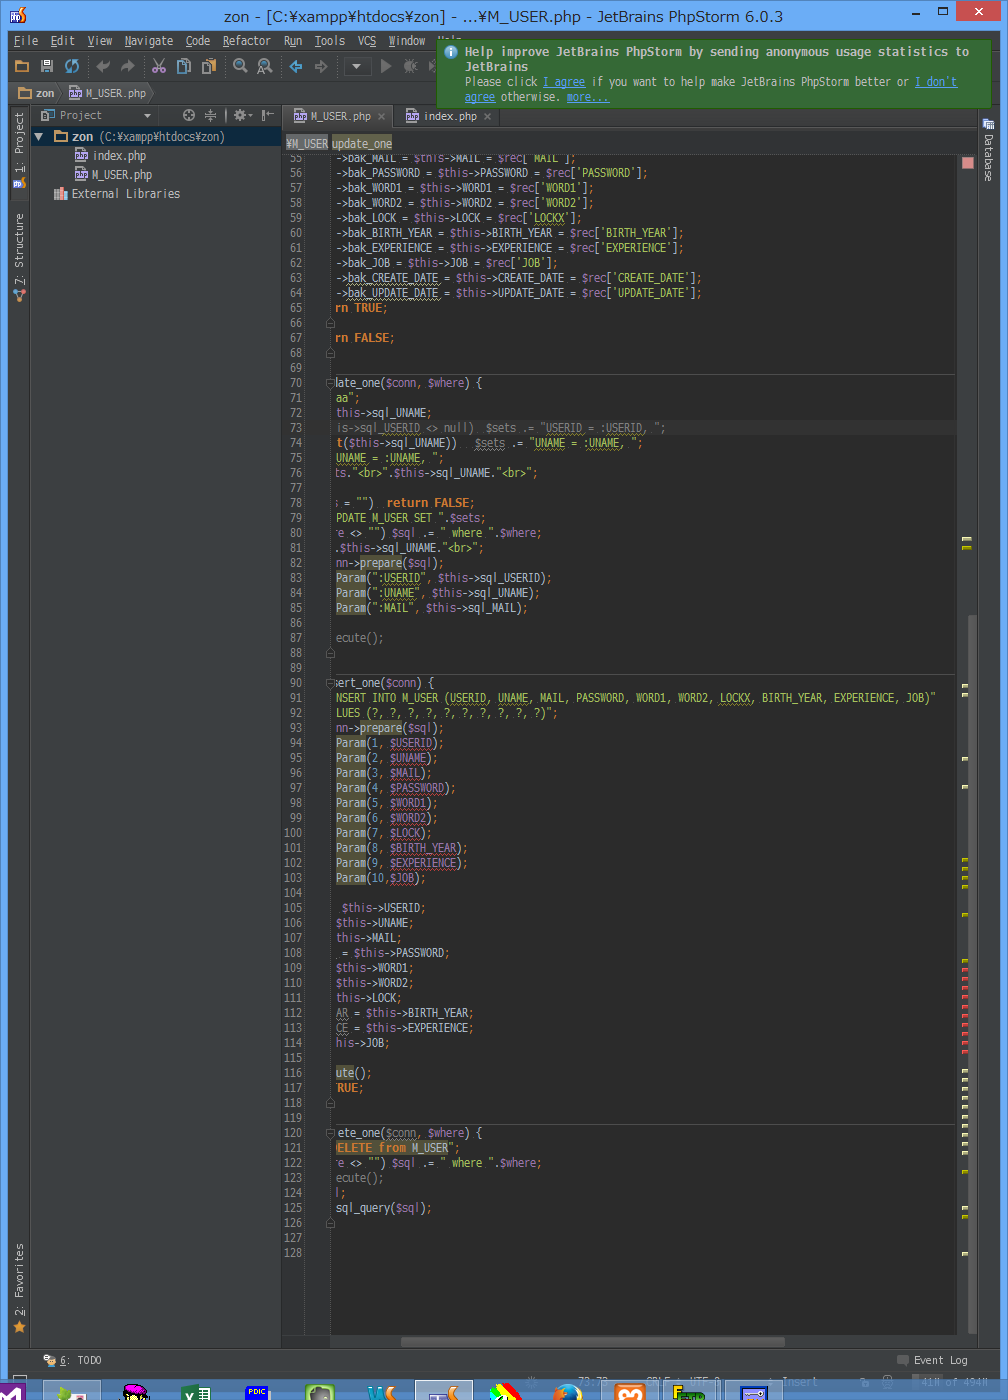Click the Find magnifier icon in toolbar
1008x1400 pixels.
click(240, 66)
